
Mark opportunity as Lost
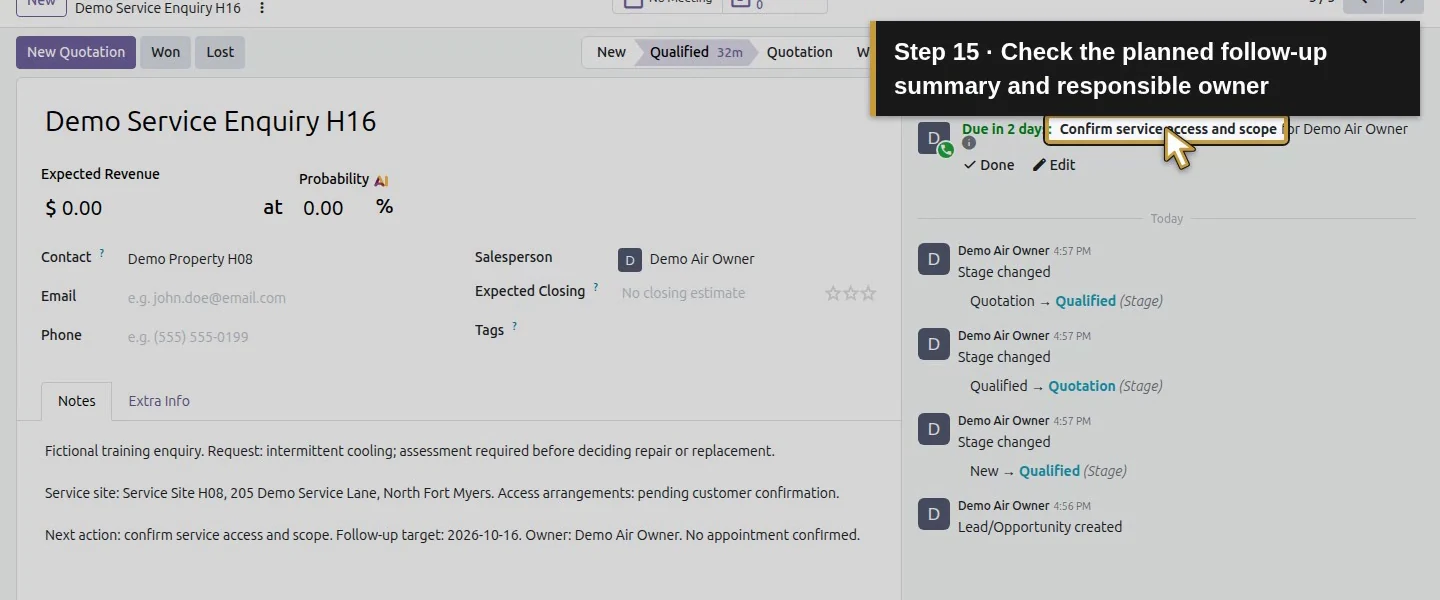[220, 52]
